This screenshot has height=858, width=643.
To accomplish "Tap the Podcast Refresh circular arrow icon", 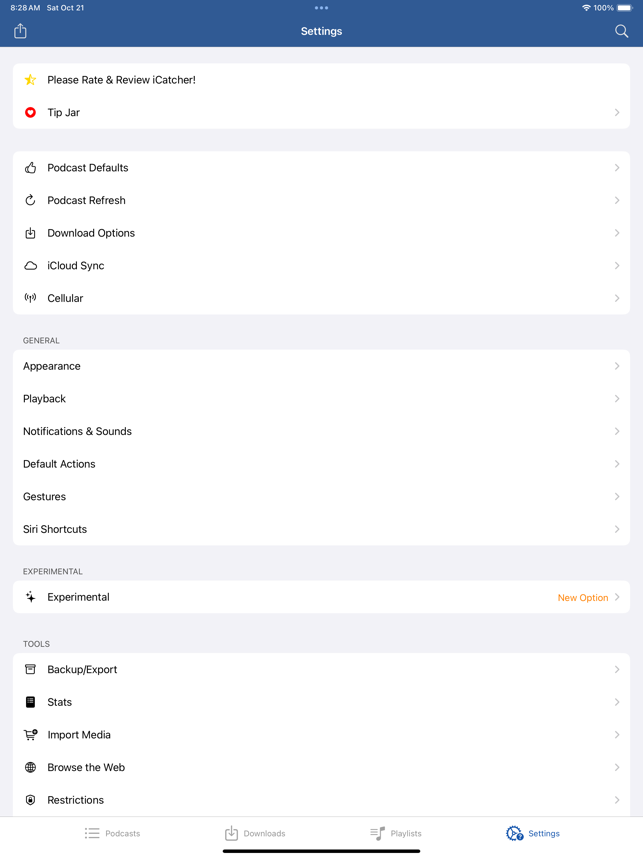I will coord(31,200).
